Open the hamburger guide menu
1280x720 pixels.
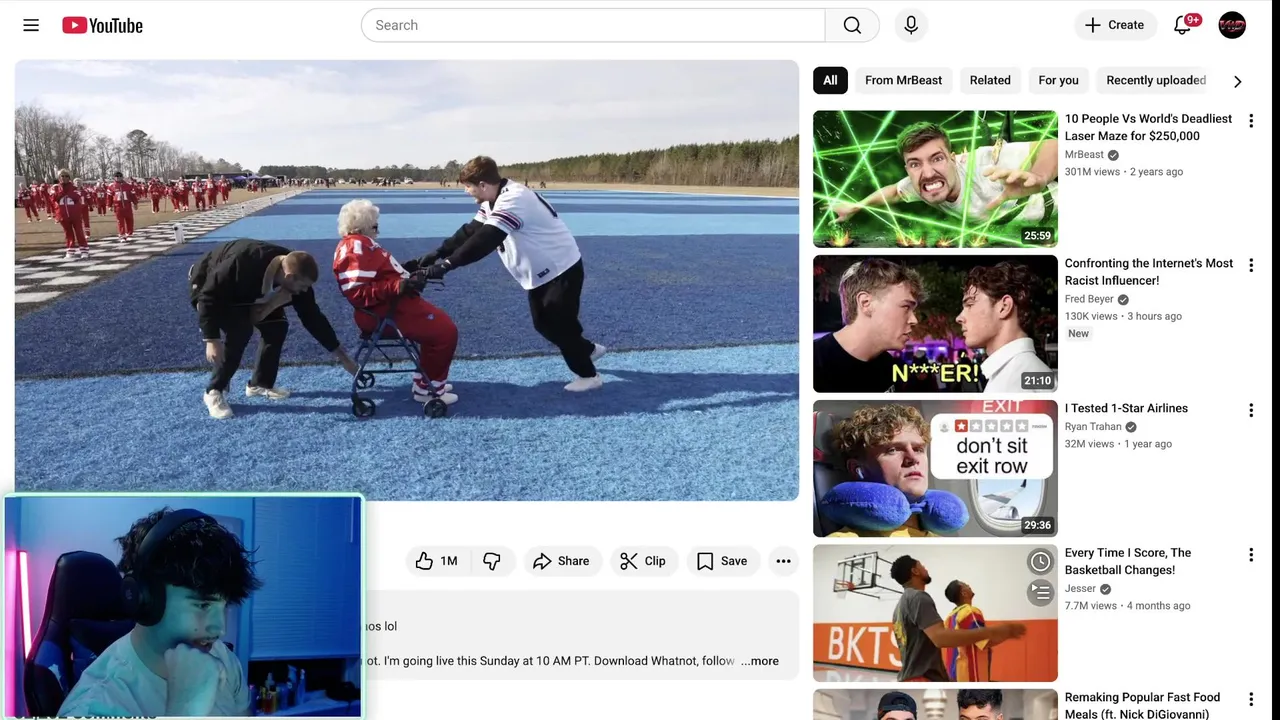click(31, 25)
